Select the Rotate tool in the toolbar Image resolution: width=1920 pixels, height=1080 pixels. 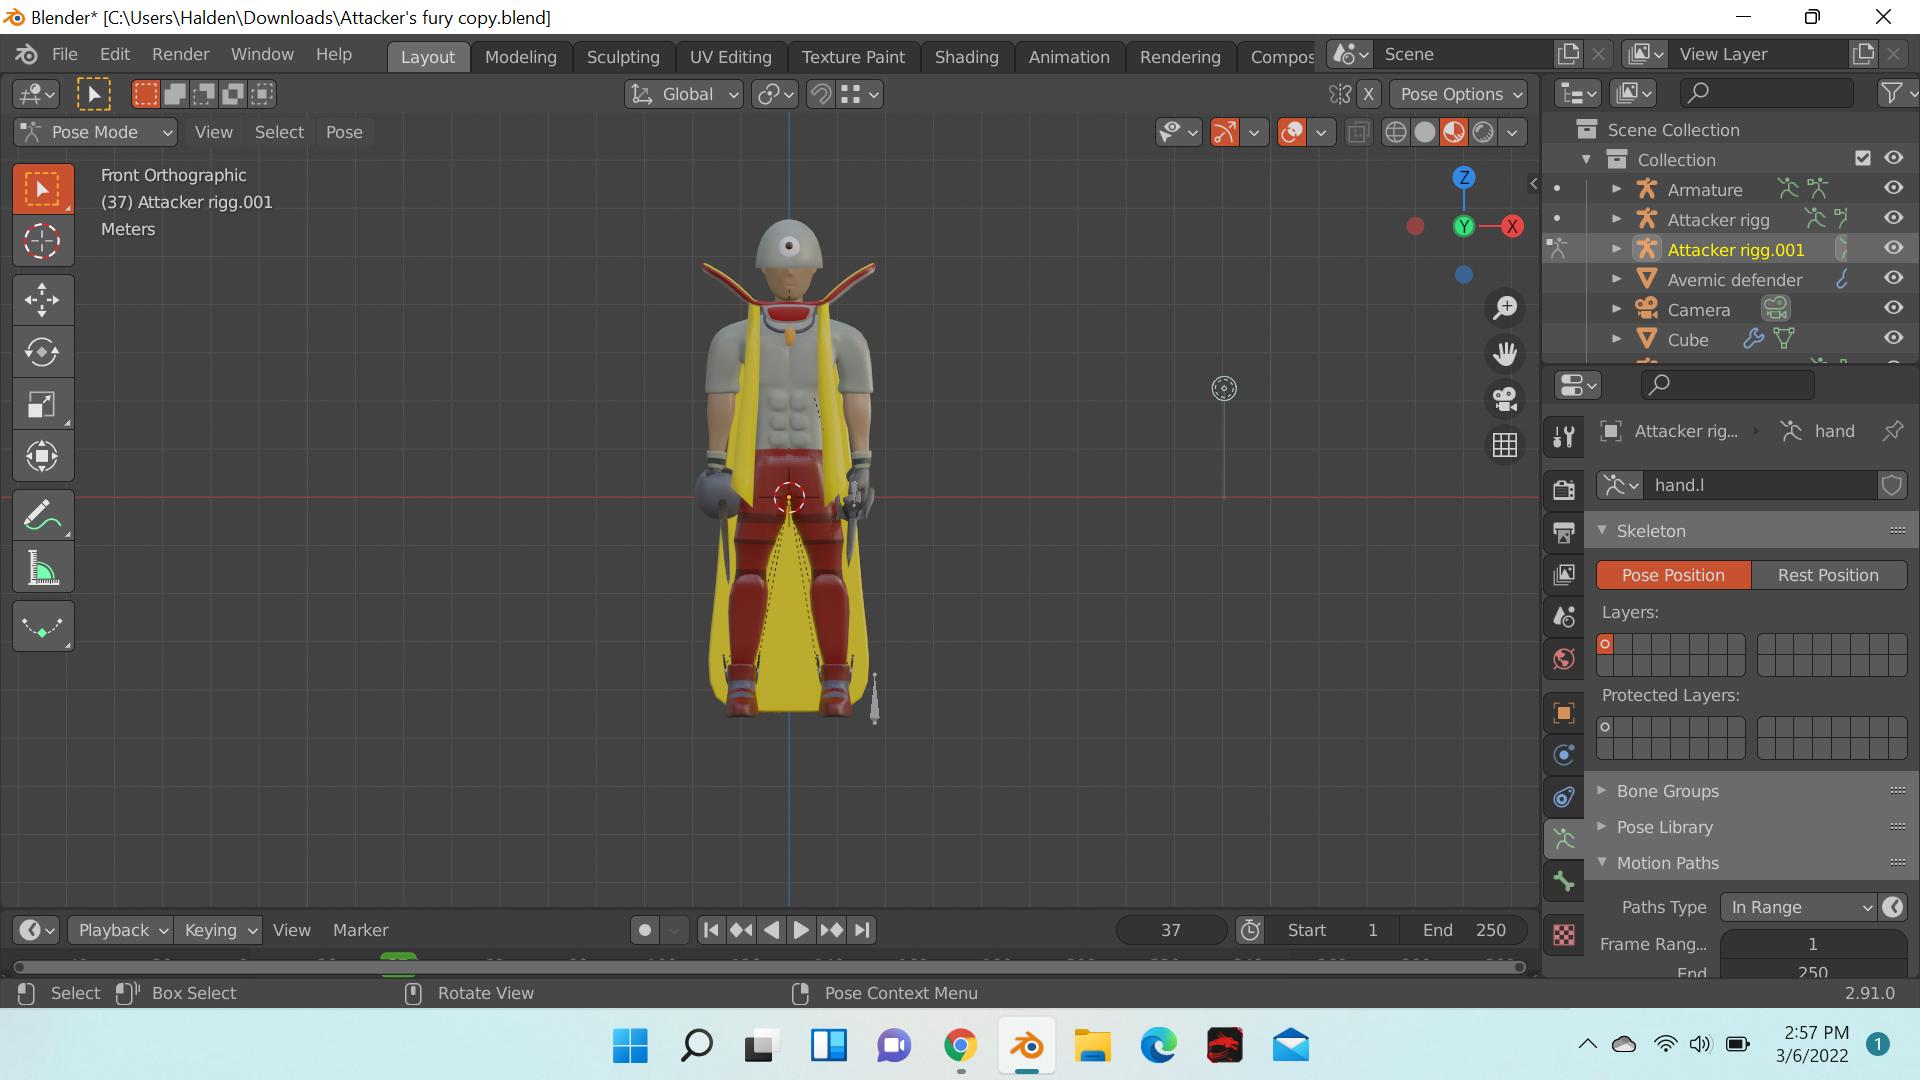tap(43, 351)
